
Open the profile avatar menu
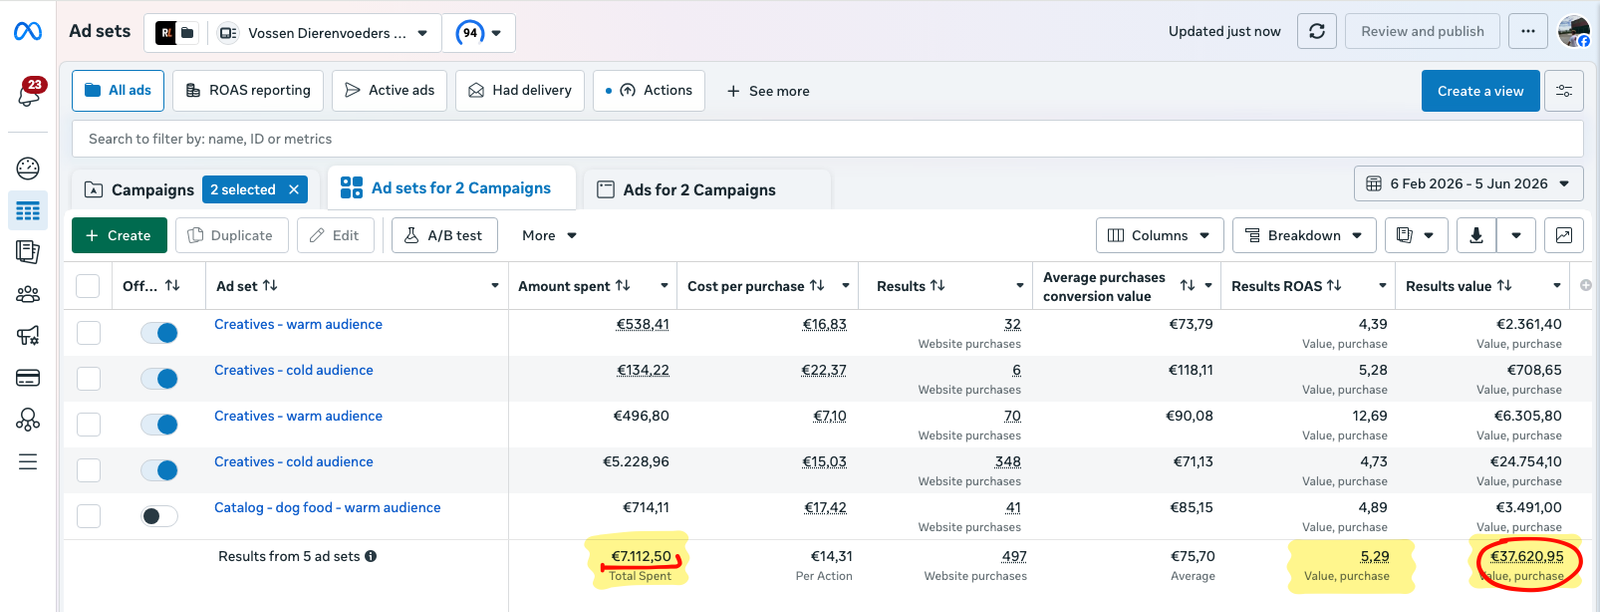click(x=1574, y=32)
